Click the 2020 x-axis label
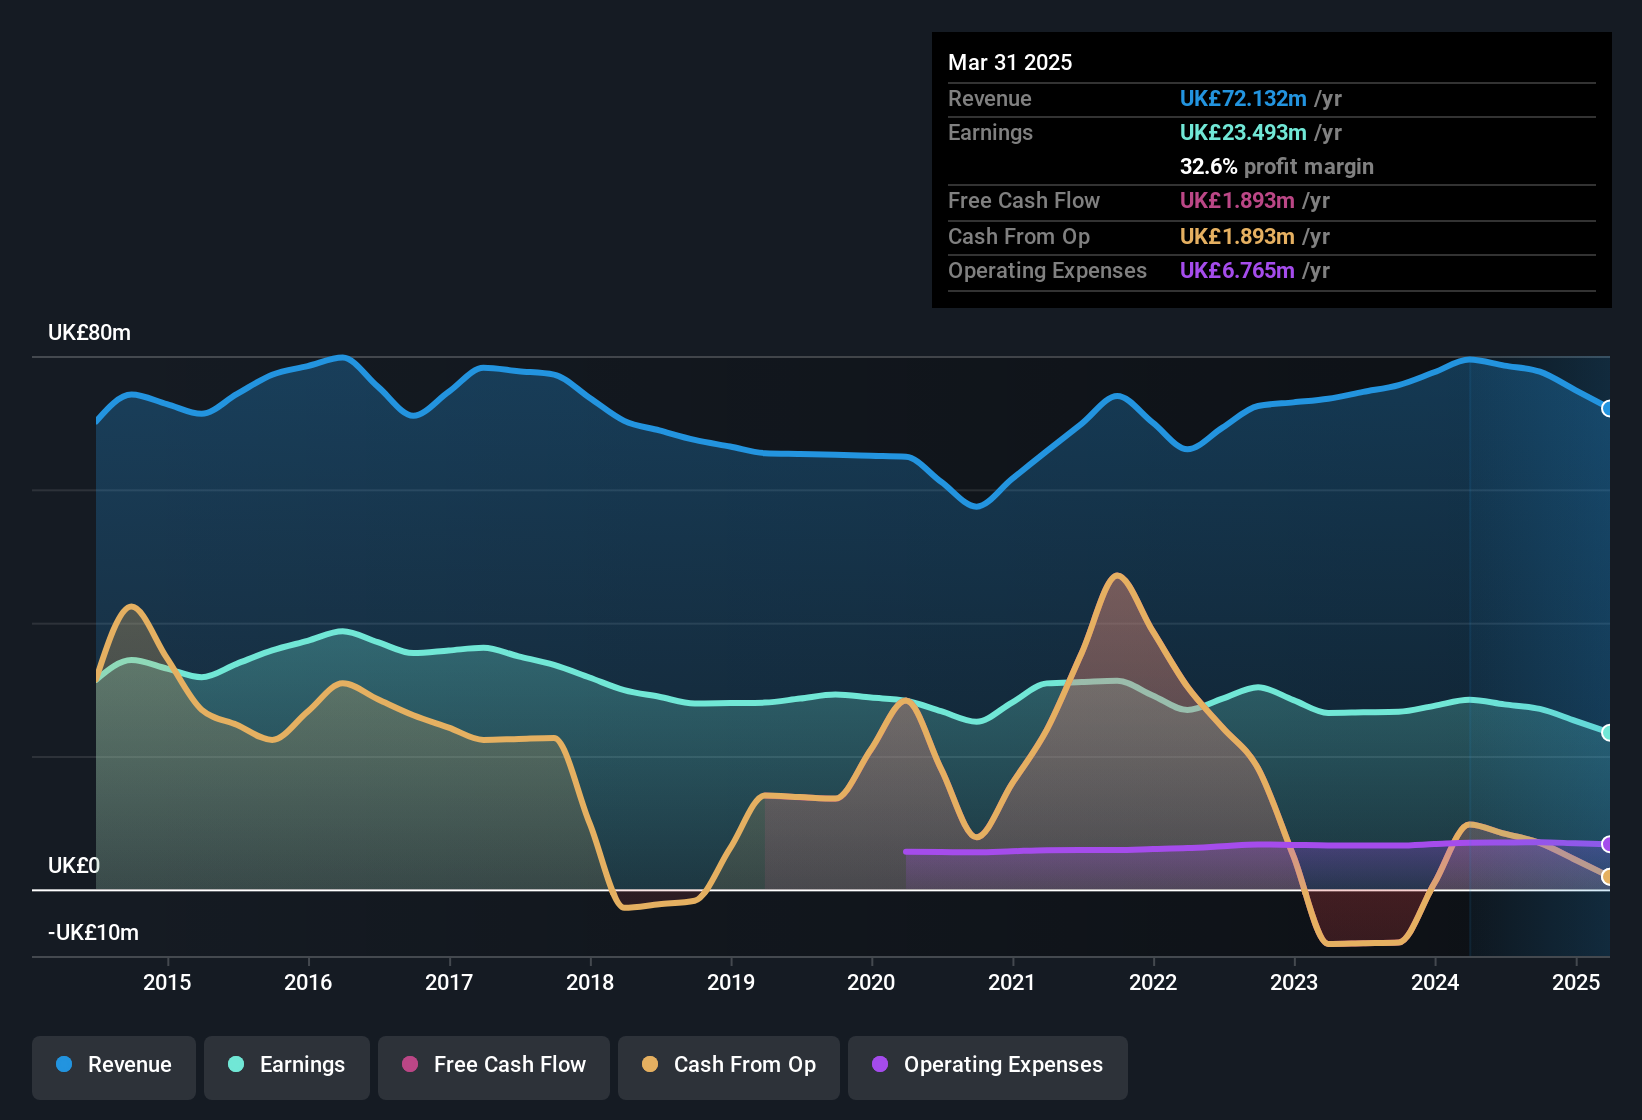Screen dimensions: 1642x1120 point(871,982)
